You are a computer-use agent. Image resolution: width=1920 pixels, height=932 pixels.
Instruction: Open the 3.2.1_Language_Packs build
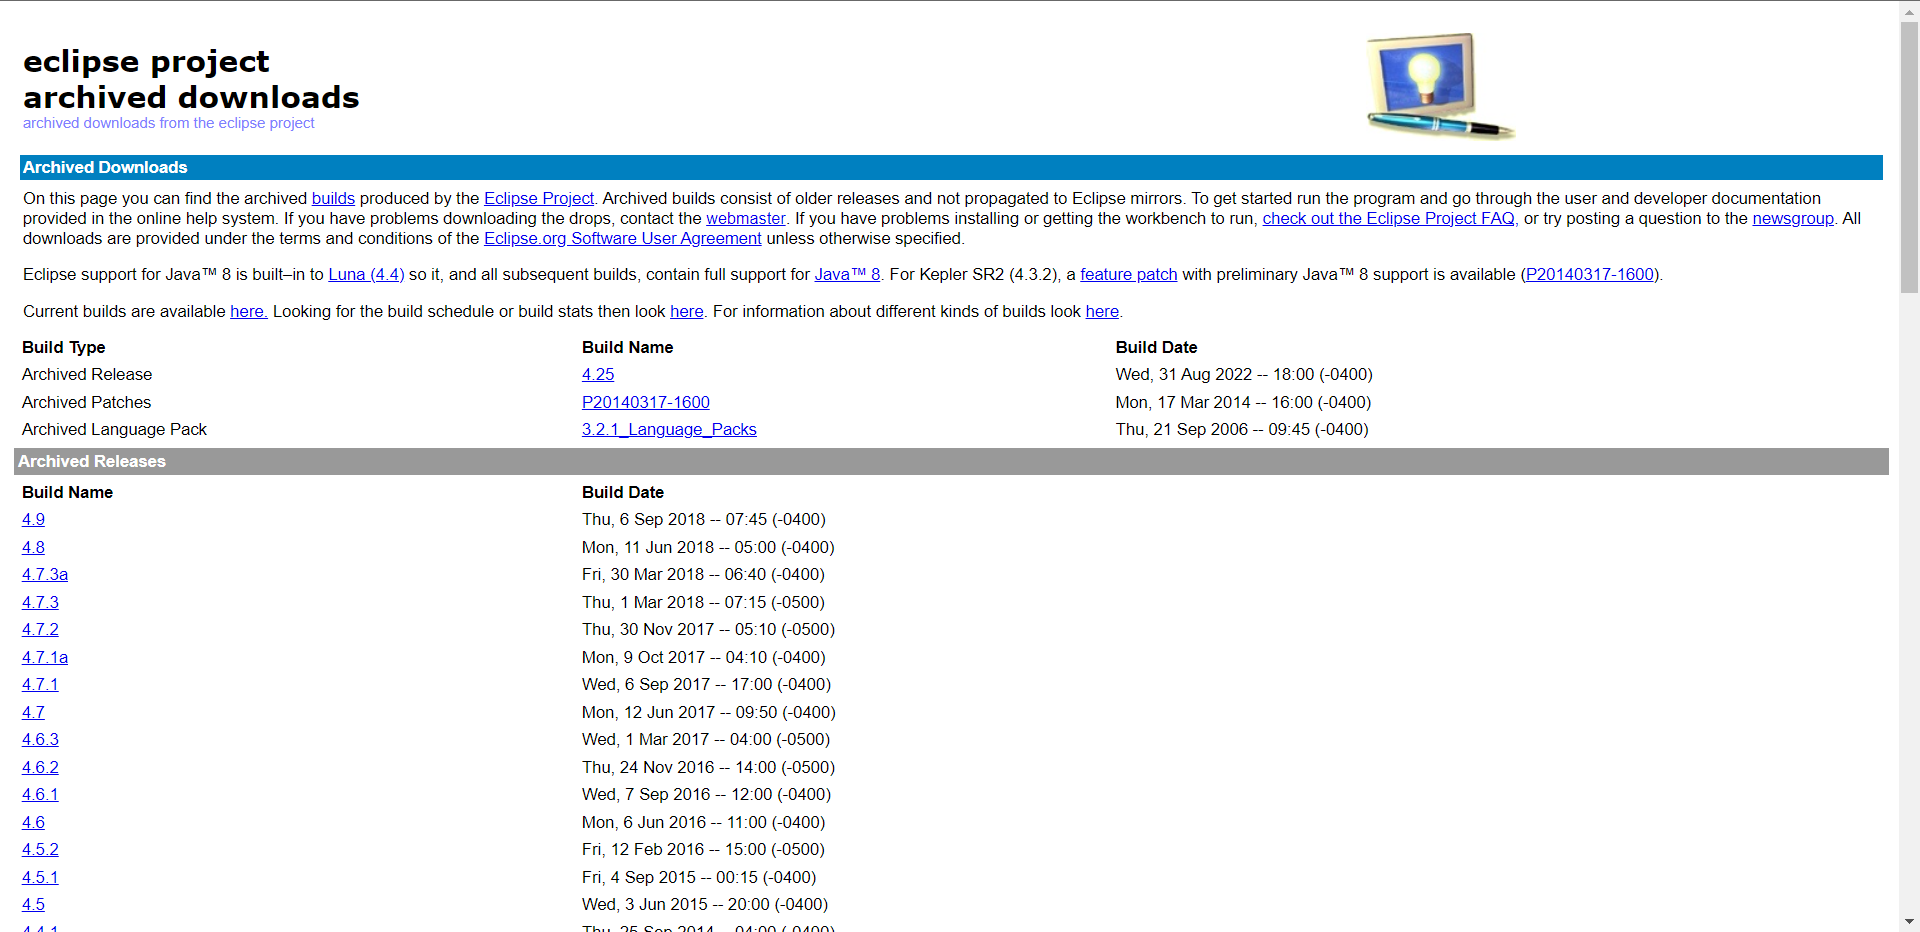coord(669,429)
